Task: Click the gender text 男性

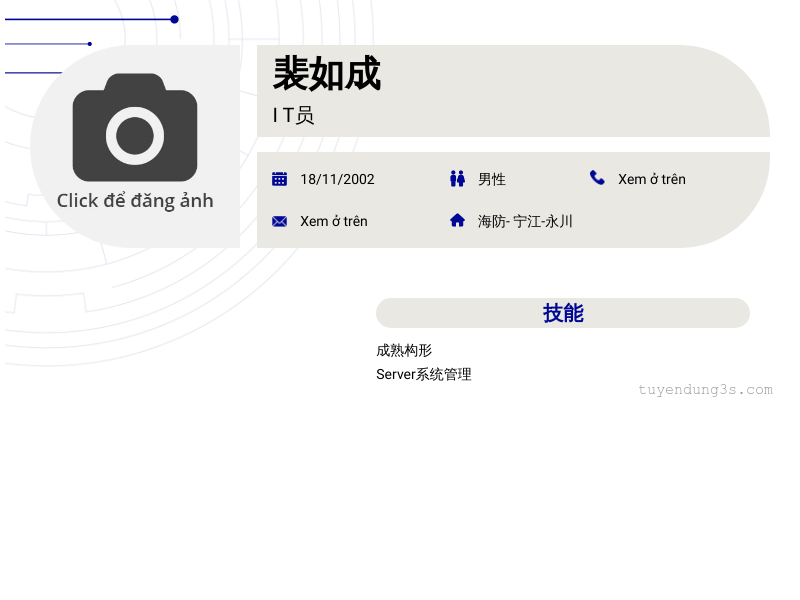Action: pyautogui.click(x=492, y=179)
